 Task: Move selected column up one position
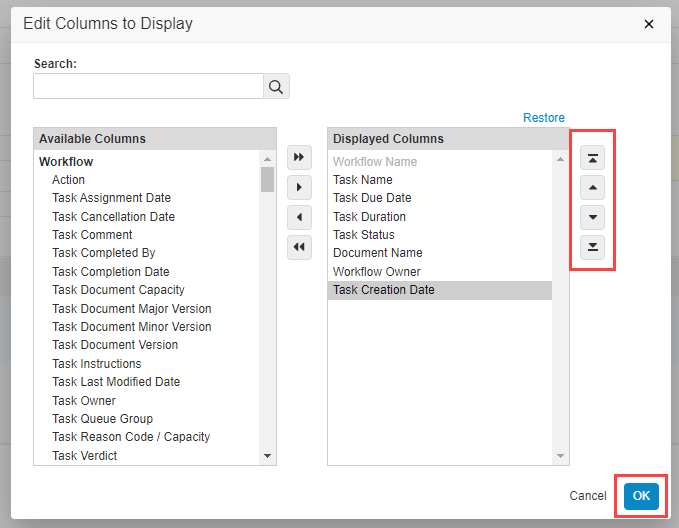click(593, 188)
